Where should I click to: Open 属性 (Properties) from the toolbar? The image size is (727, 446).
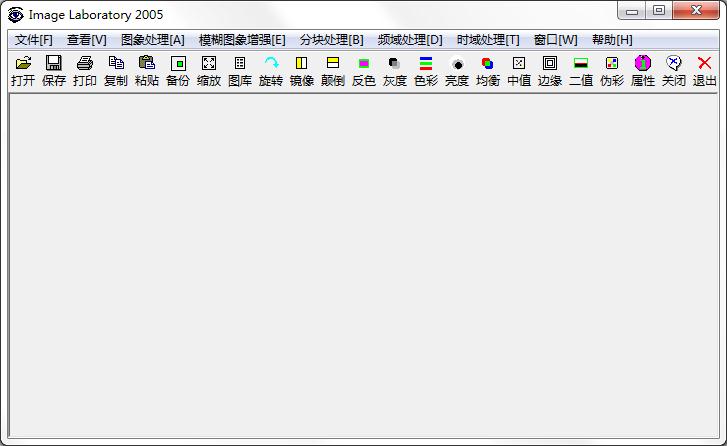(643, 63)
